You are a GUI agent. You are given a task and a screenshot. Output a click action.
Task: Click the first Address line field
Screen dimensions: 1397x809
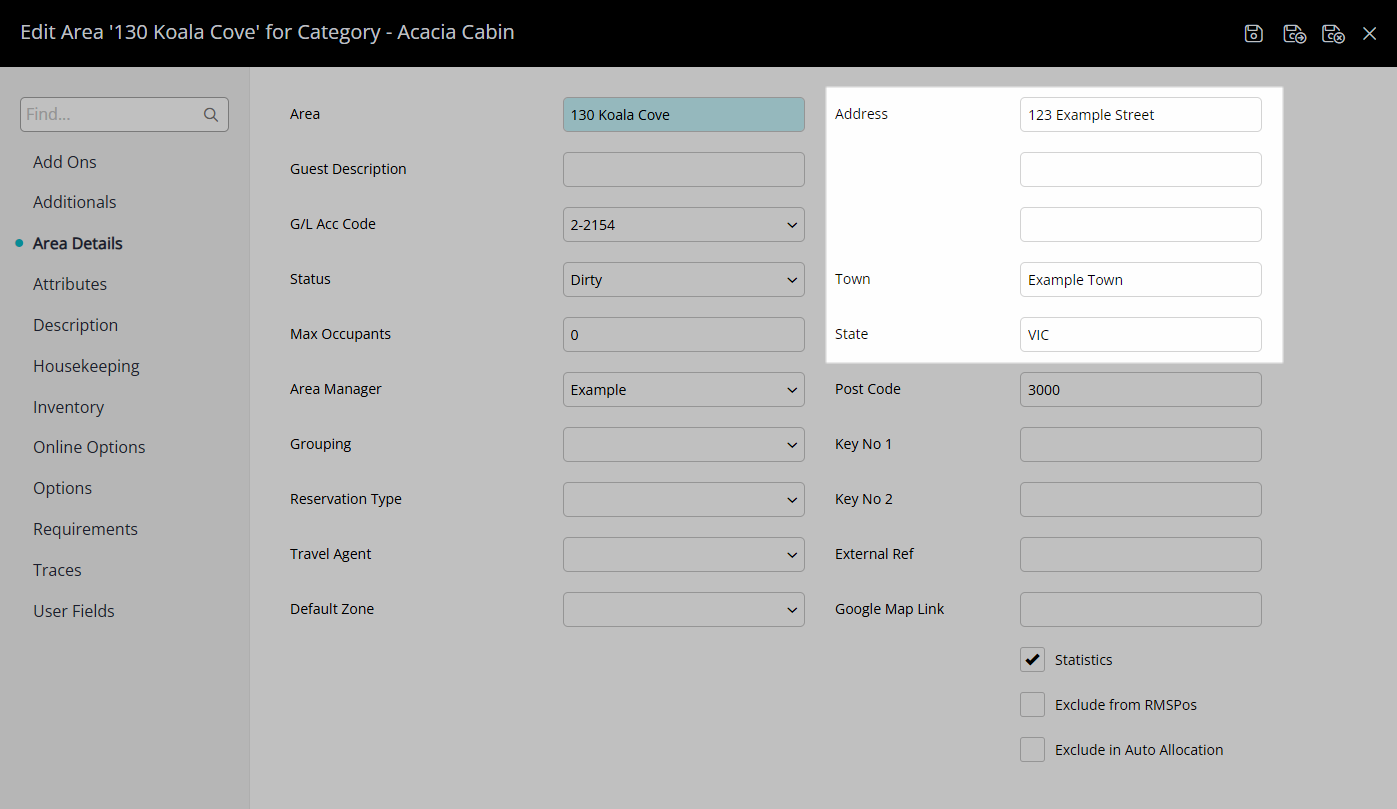pyautogui.click(x=1141, y=115)
